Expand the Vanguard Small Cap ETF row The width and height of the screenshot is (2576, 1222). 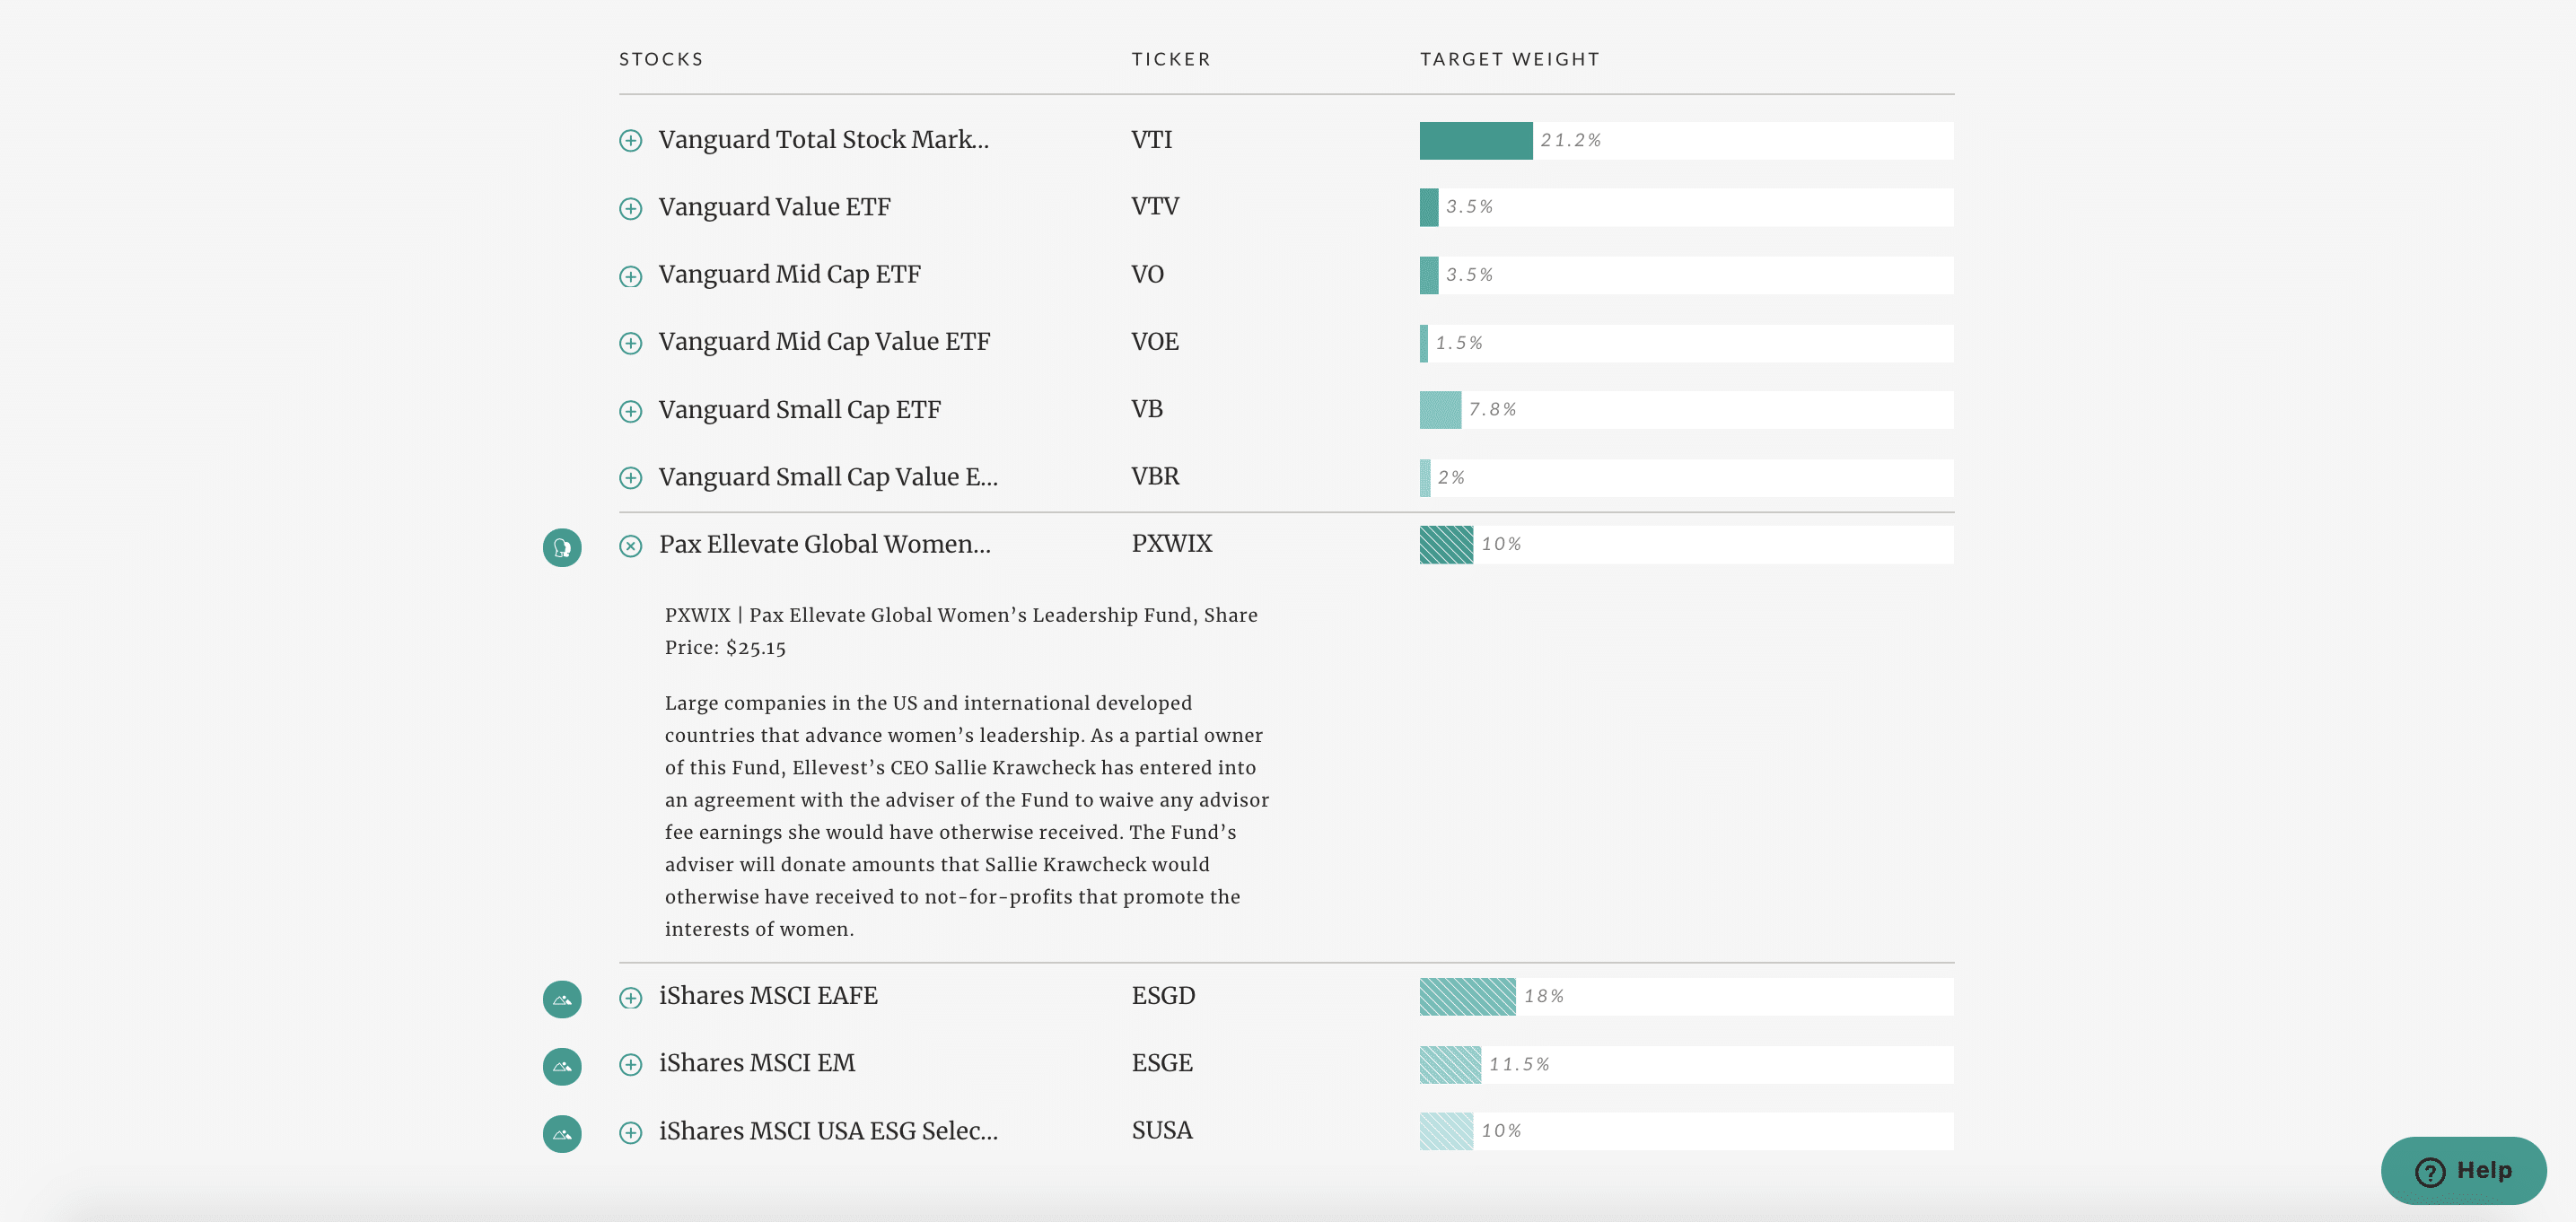[x=630, y=411]
